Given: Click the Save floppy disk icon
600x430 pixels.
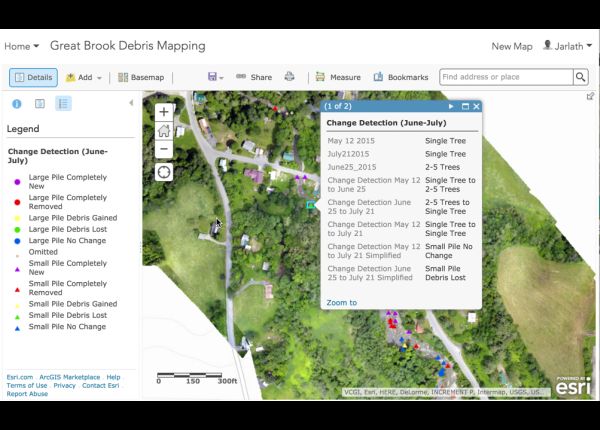Looking at the screenshot, I should [212, 77].
